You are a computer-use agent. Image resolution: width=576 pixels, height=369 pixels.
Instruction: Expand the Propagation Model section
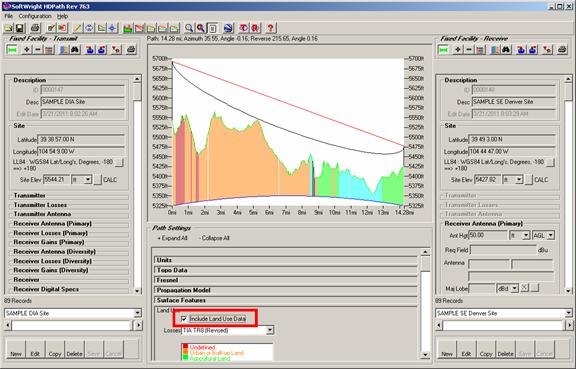[285, 290]
